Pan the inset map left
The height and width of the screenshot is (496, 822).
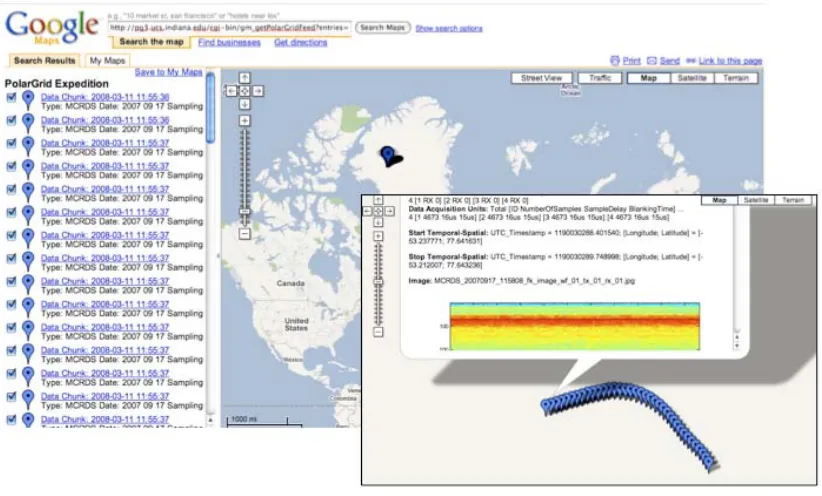367,211
